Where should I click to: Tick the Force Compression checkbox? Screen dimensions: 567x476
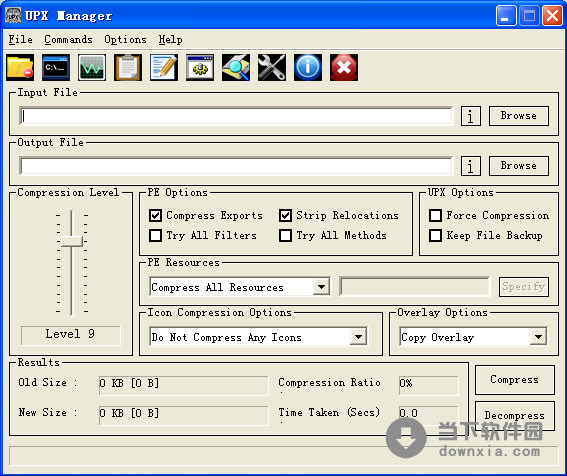435,216
